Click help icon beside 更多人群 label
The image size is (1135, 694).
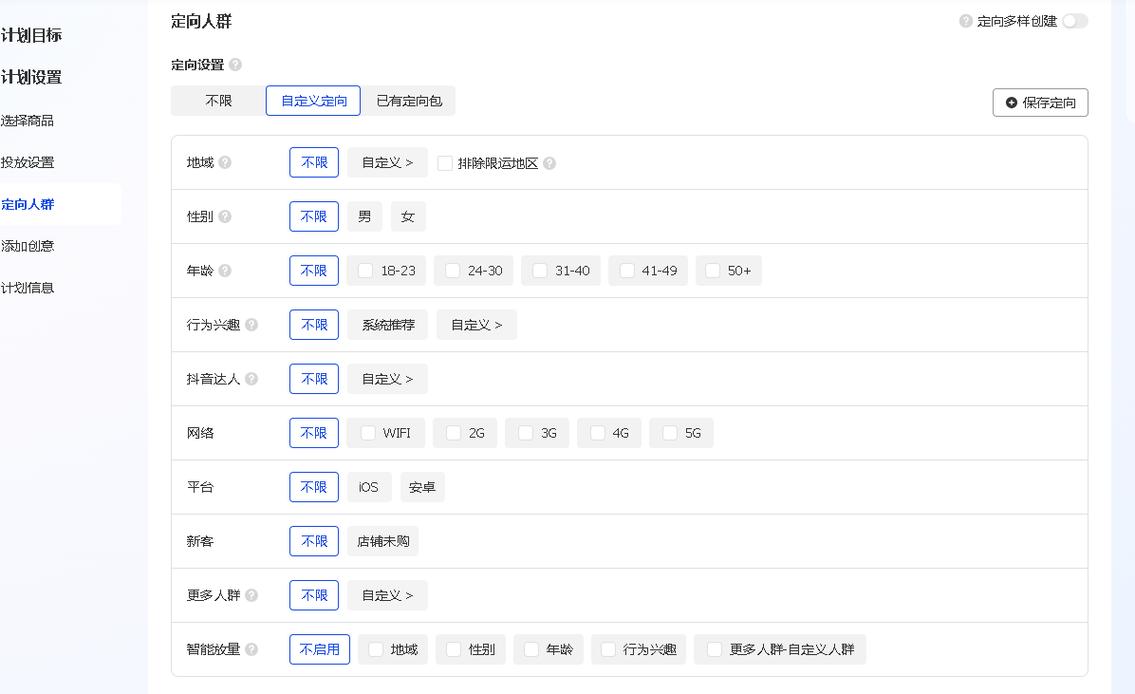[251, 595]
